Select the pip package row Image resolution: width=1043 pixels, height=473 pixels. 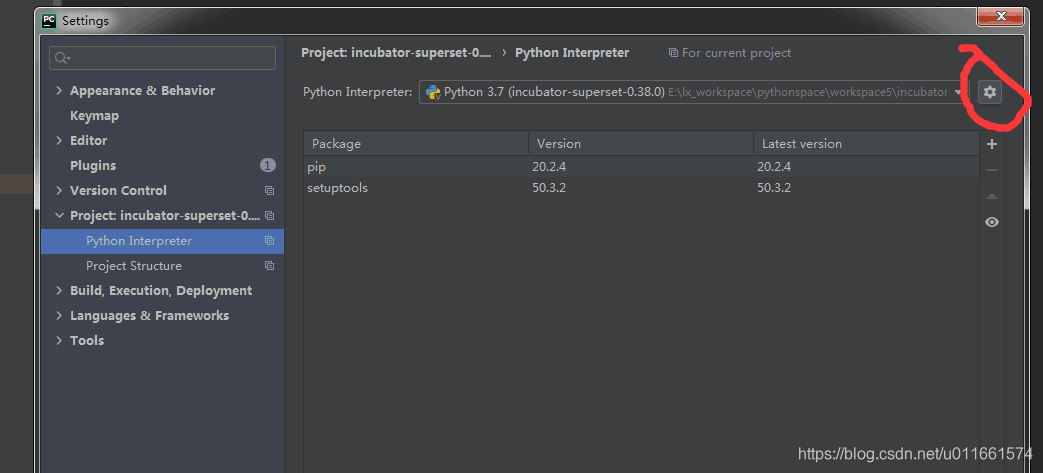641,167
